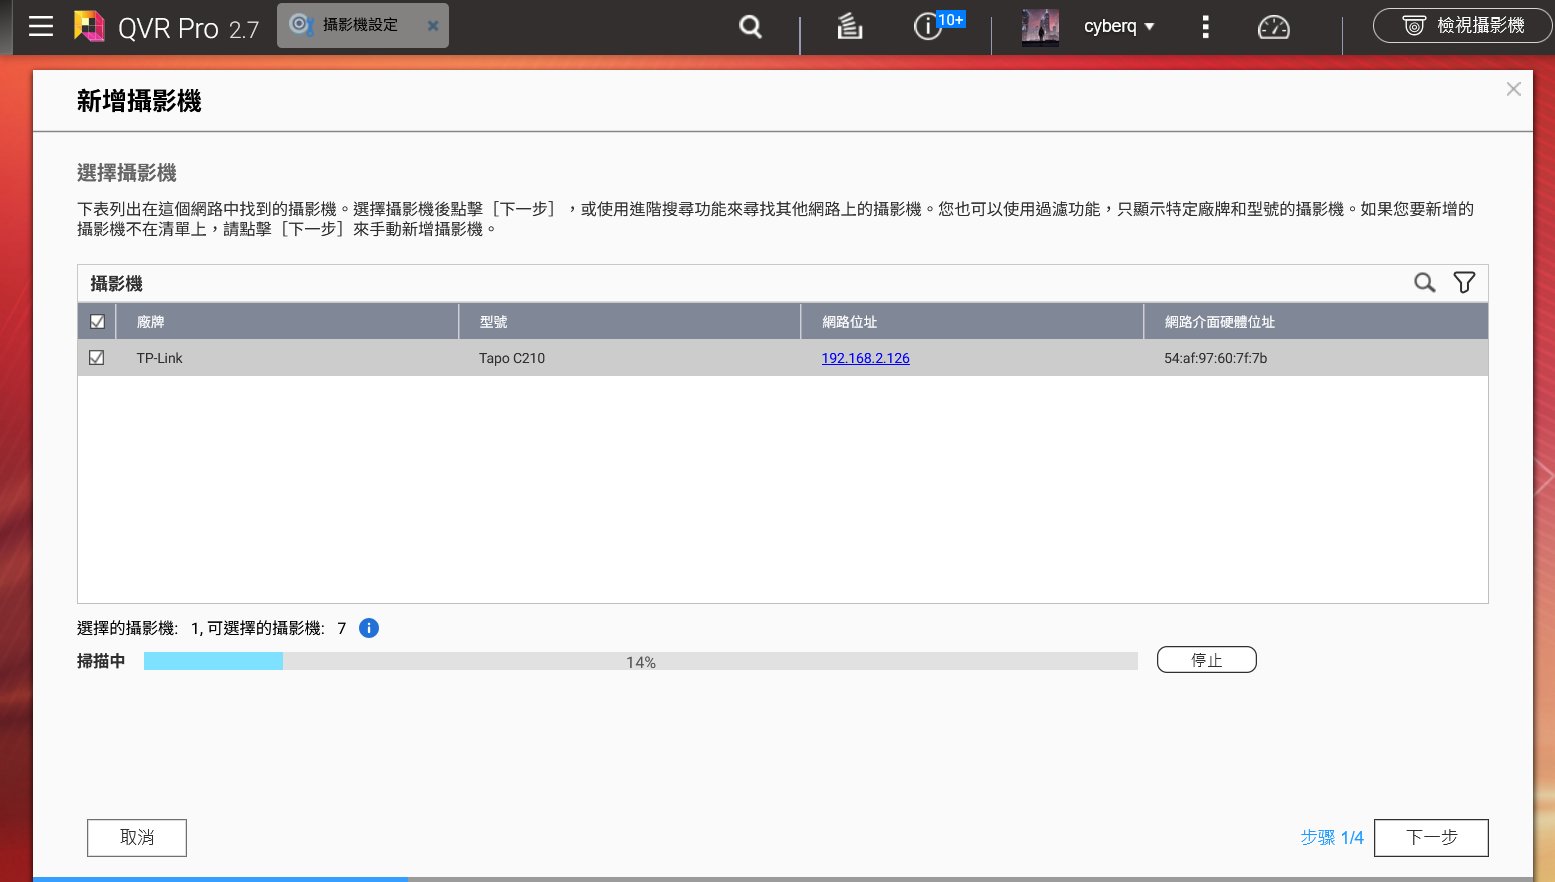Viewport: 1555px width, 882px height.
Task: Click the QVR Pro logo icon
Action: click(89, 26)
